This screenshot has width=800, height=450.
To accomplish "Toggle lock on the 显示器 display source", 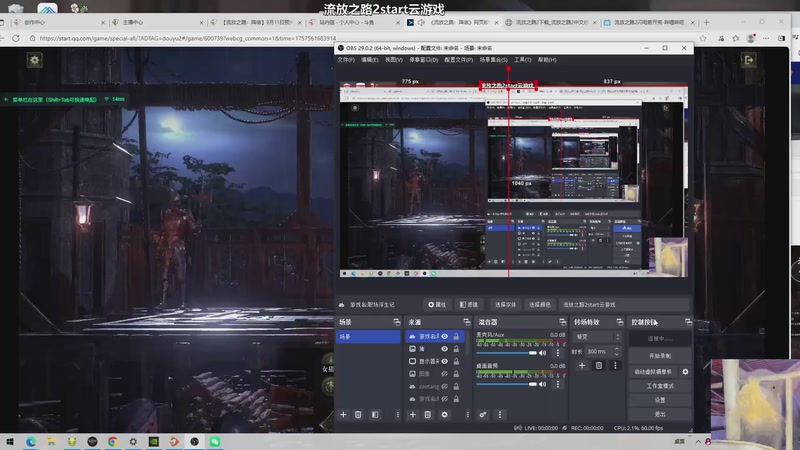I will pos(456,361).
